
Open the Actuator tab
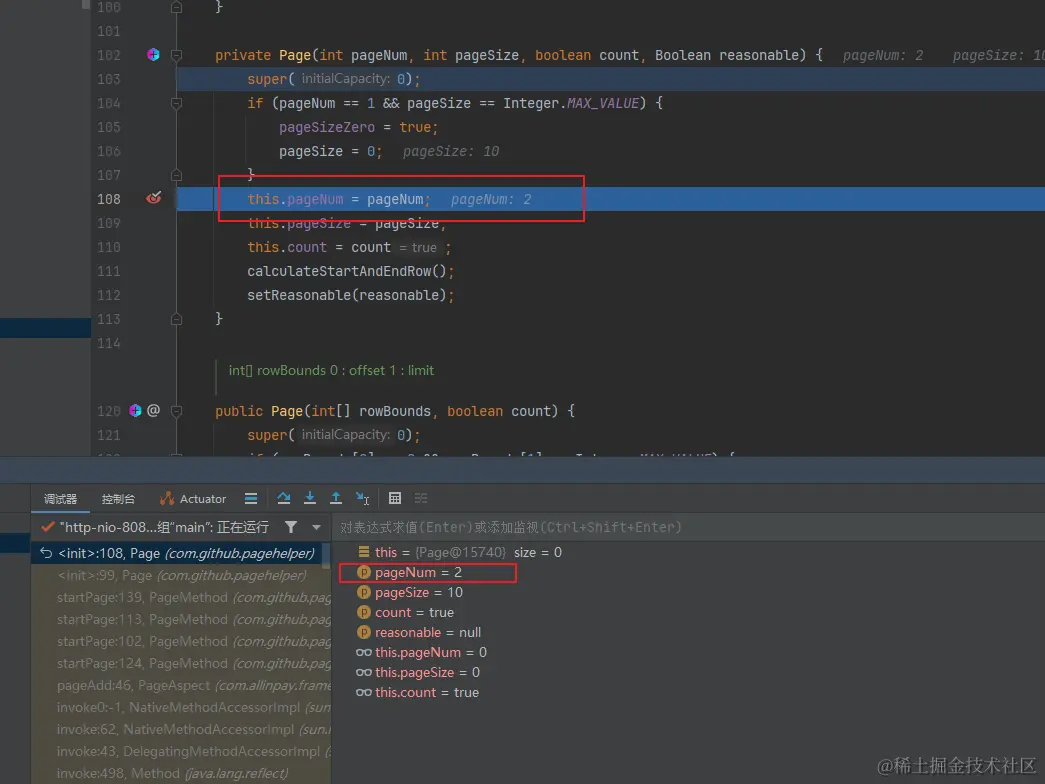click(x=193, y=499)
